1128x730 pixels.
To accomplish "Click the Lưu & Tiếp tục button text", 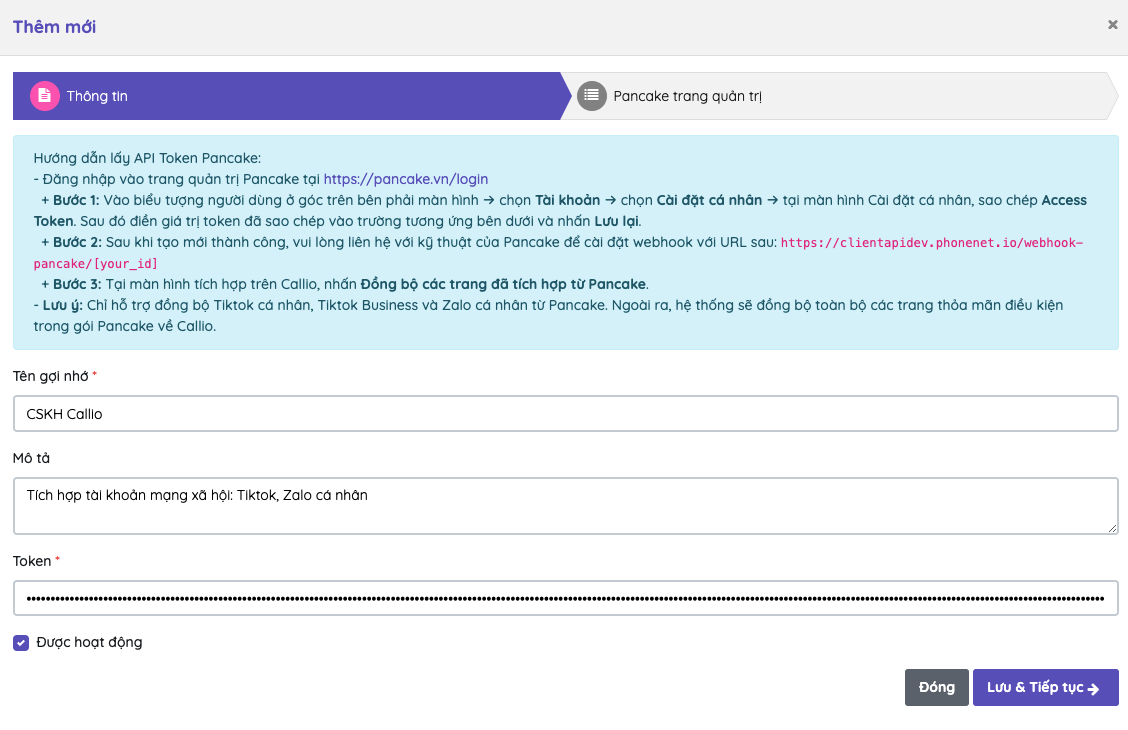I will coord(1034,688).
